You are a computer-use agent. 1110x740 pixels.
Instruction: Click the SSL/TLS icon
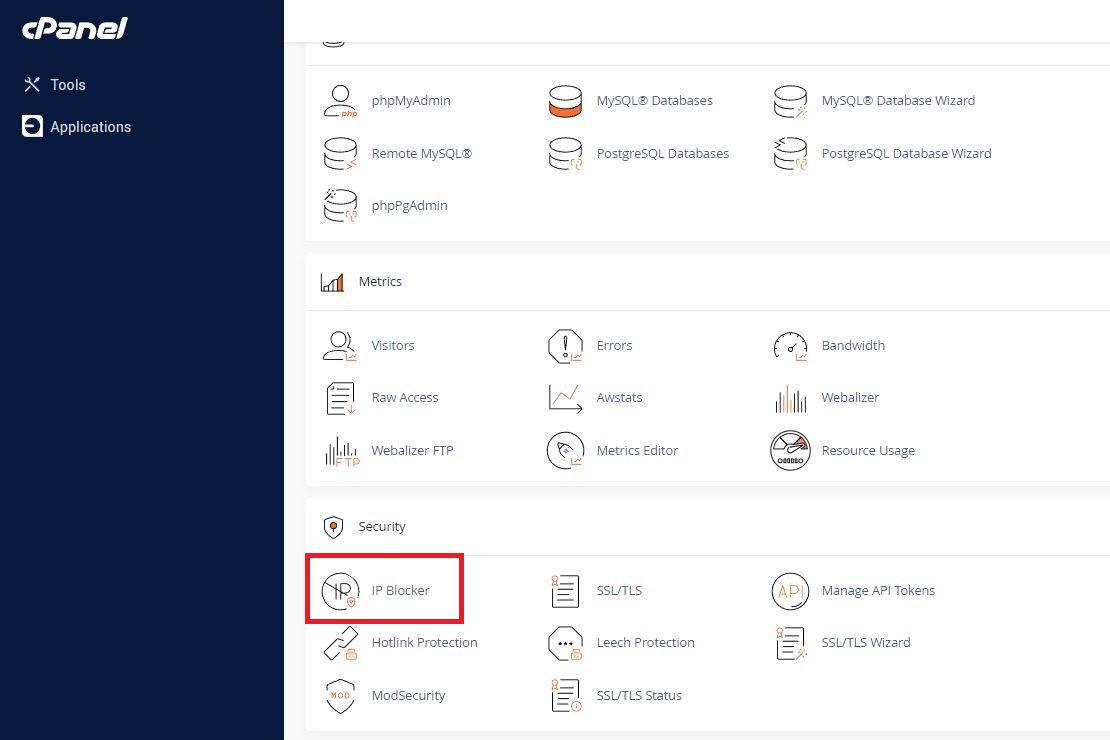pyautogui.click(x=565, y=591)
